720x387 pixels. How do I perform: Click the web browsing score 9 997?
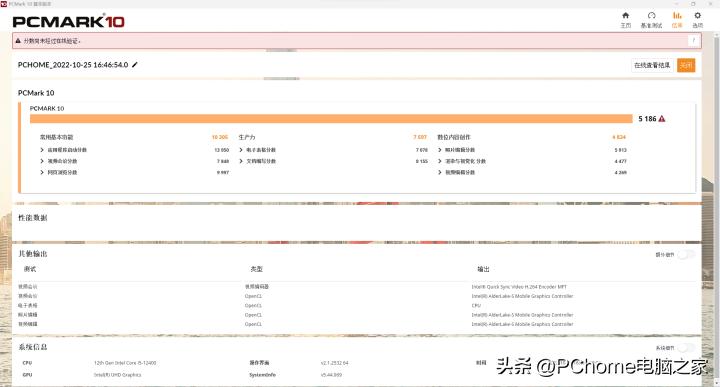[223, 173]
